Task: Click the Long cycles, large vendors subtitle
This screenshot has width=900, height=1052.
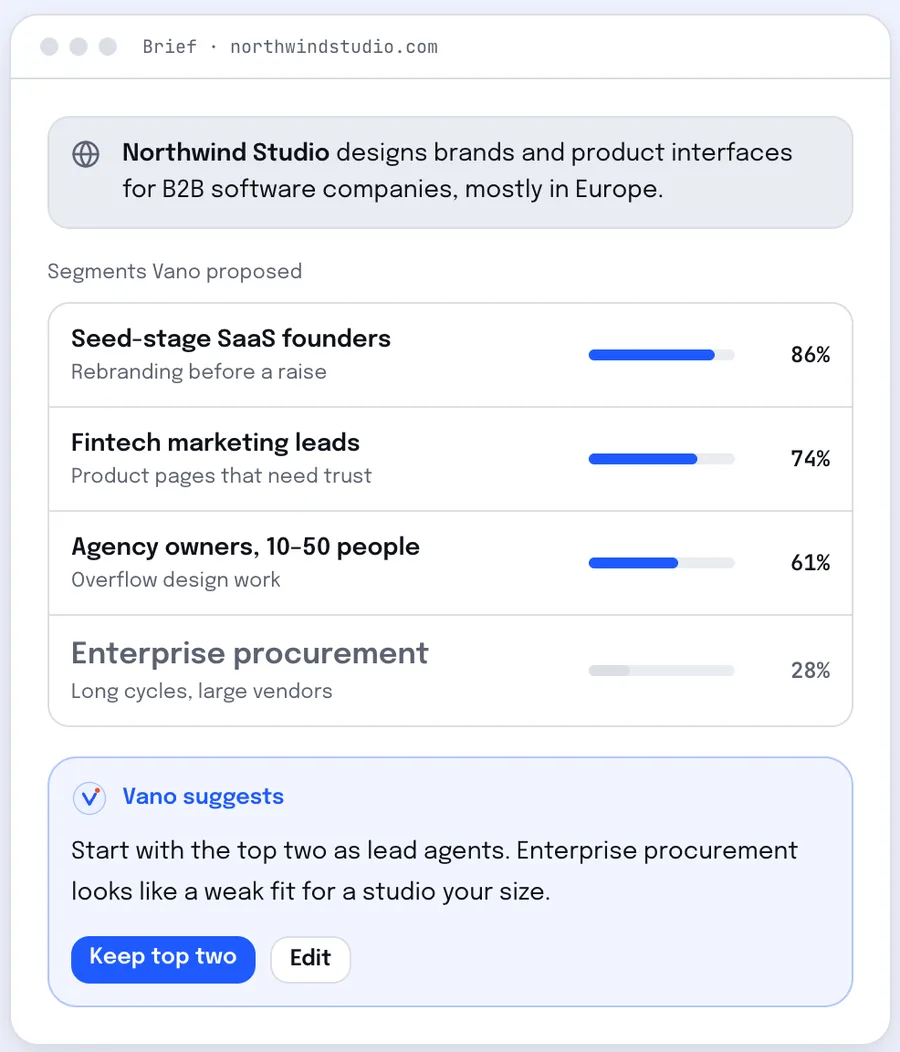Action: pos(201,691)
